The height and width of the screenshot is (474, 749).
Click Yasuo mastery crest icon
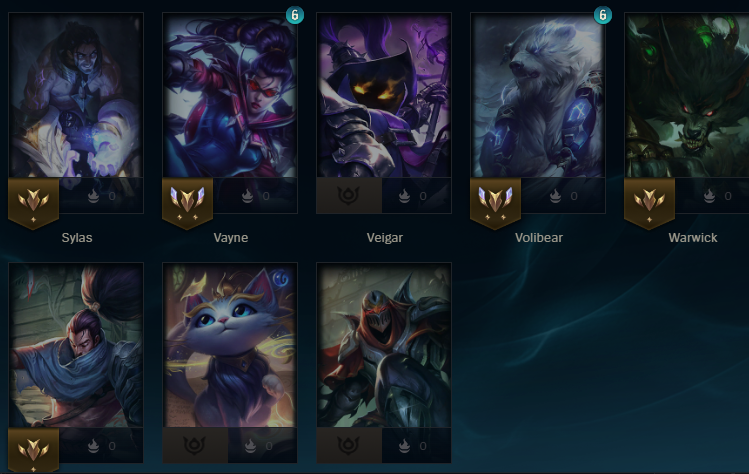pyautogui.click(x=33, y=450)
